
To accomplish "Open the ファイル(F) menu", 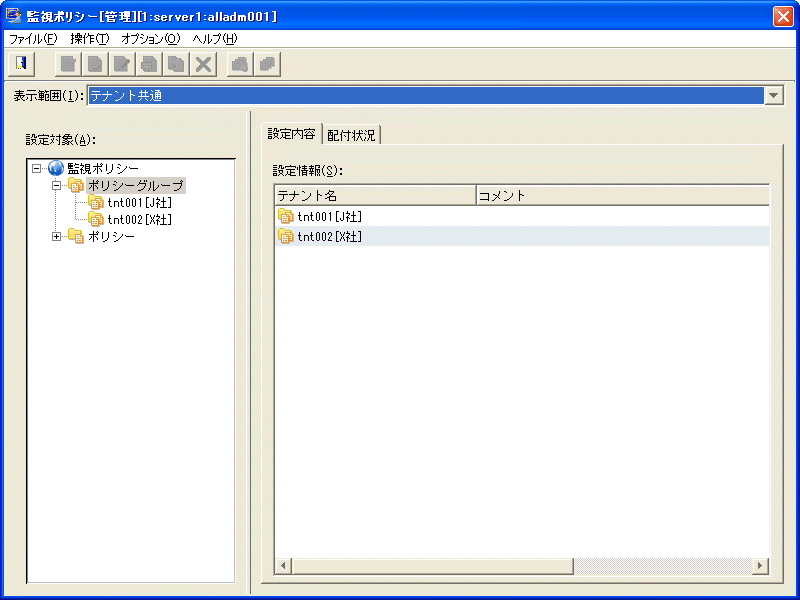I will pos(33,38).
